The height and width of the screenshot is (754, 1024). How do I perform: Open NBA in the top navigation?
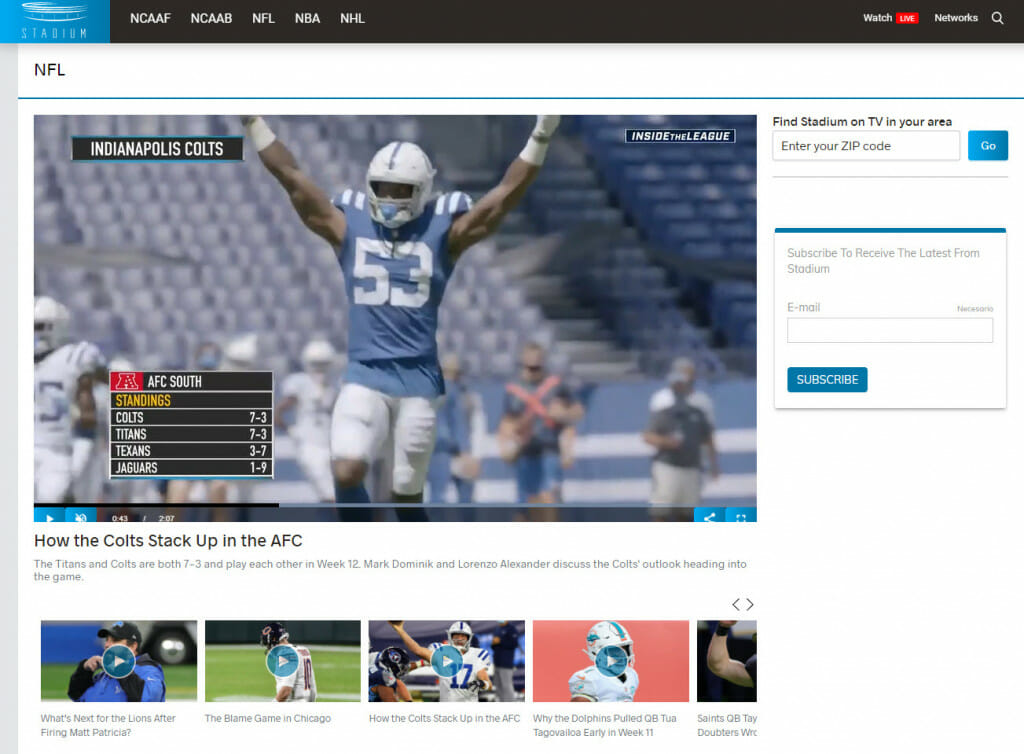coord(307,18)
